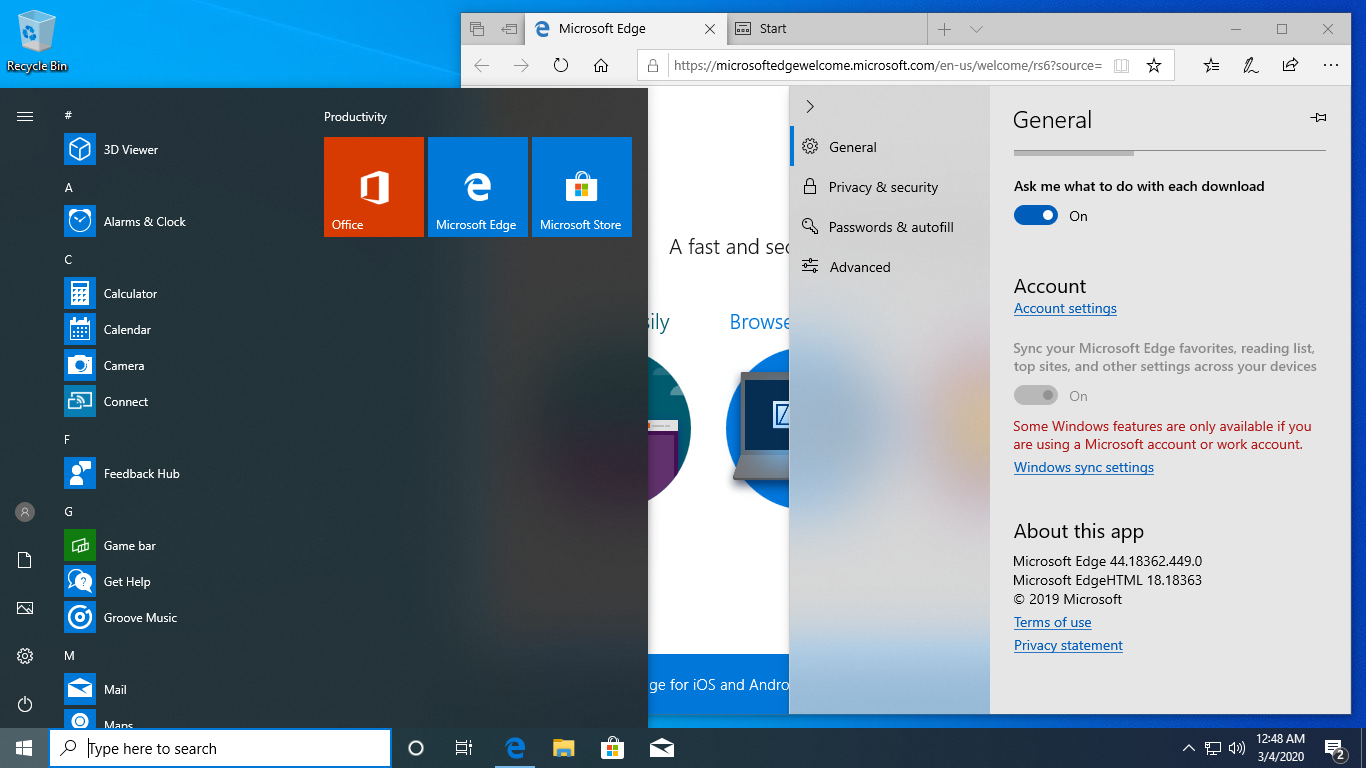Click the Microsoft Edge tile
Screen dimensions: 1366x768
click(x=478, y=187)
